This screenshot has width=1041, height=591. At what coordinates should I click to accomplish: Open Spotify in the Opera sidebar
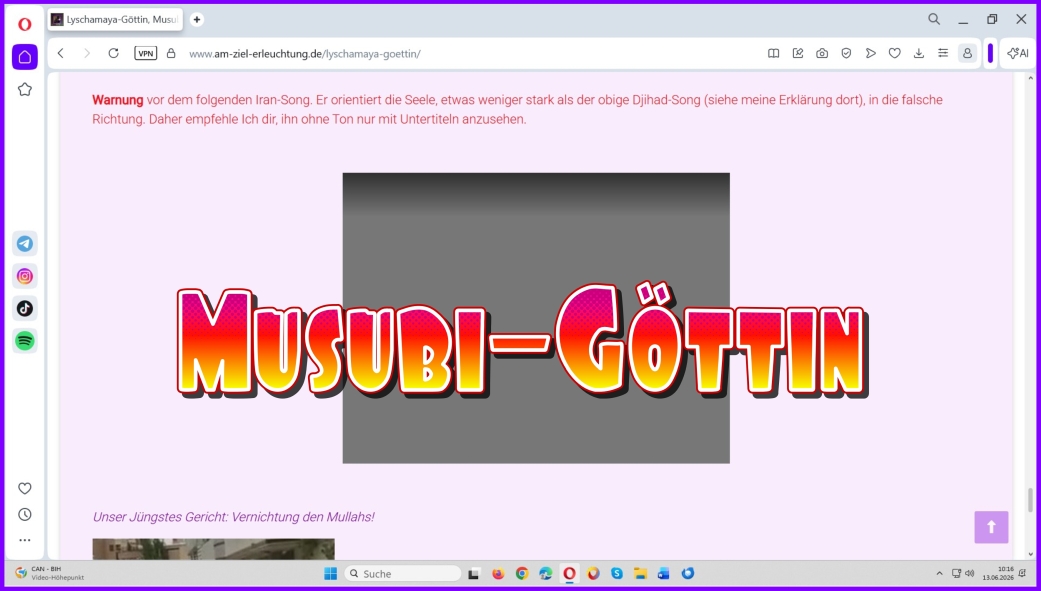pyautogui.click(x=25, y=341)
